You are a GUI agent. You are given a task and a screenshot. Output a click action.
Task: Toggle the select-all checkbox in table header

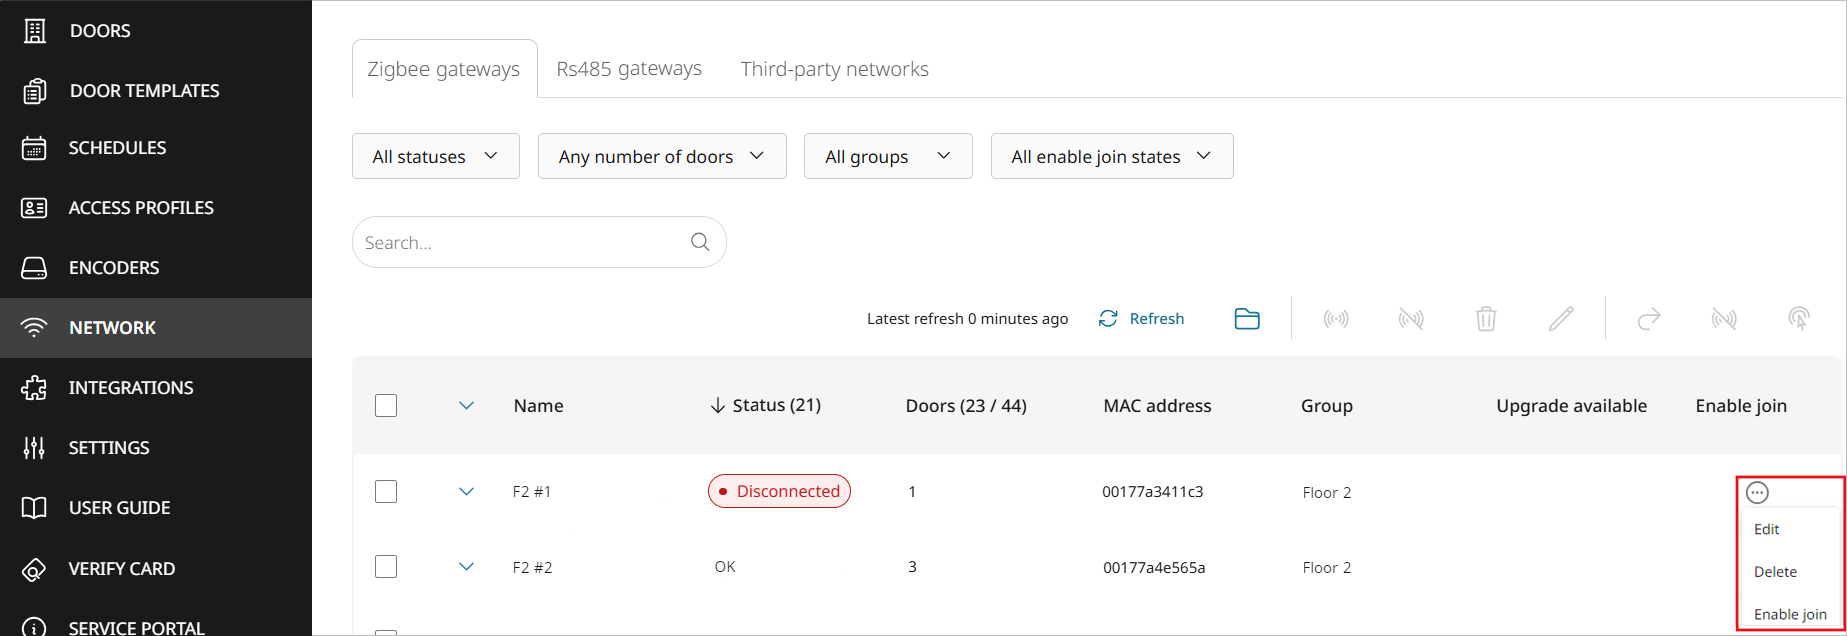386,405
